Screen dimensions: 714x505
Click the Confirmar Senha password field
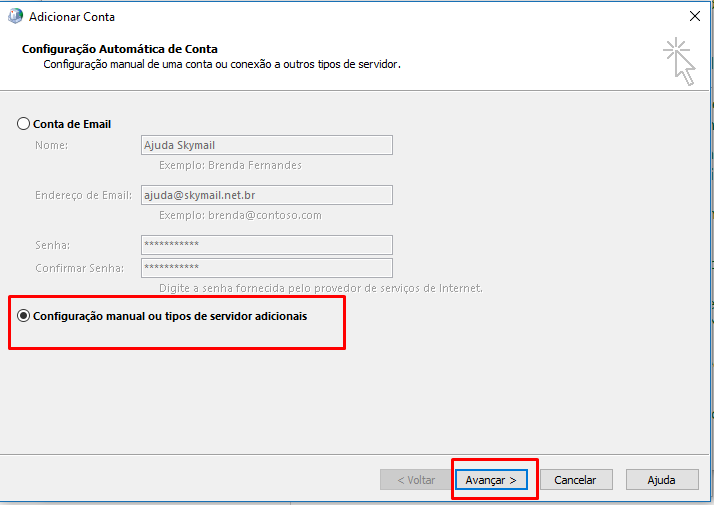click(267, 268)
